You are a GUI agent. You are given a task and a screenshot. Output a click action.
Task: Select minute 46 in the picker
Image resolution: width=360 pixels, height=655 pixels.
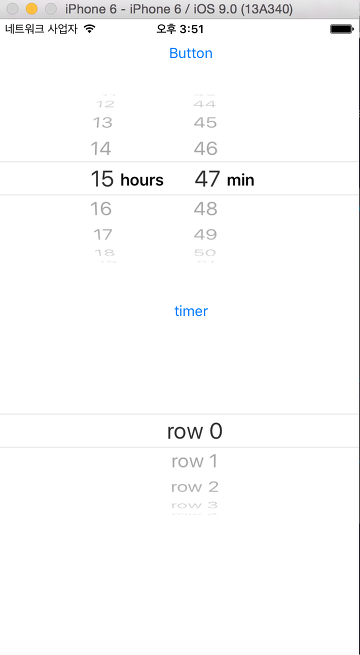coord(205,149)
